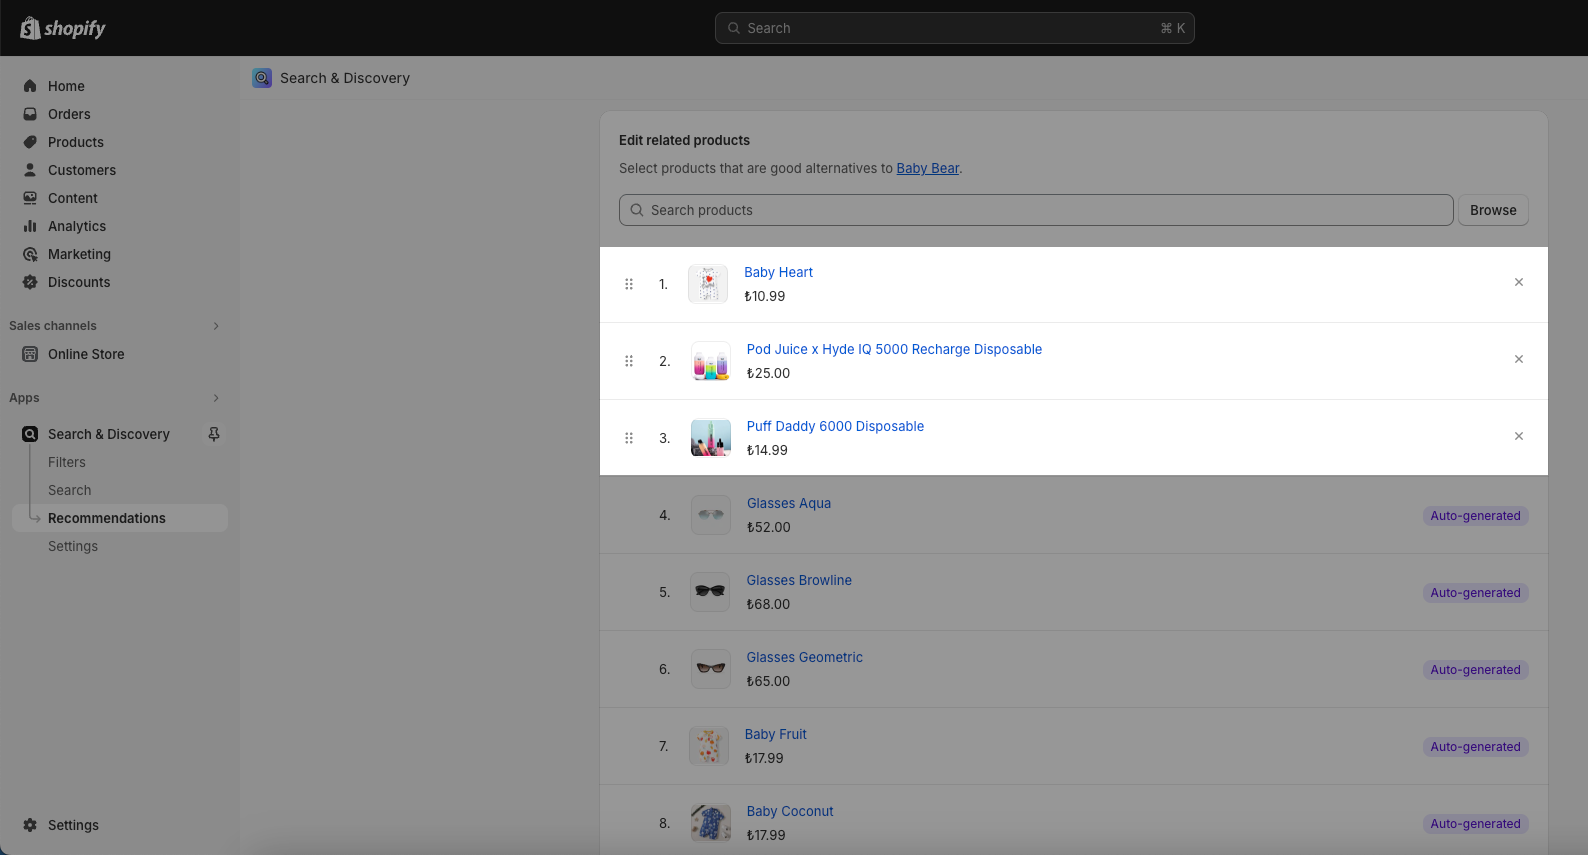
Task: Click Auto-generated badge for Baby Fruit
Action: [x=1475, y=747]
